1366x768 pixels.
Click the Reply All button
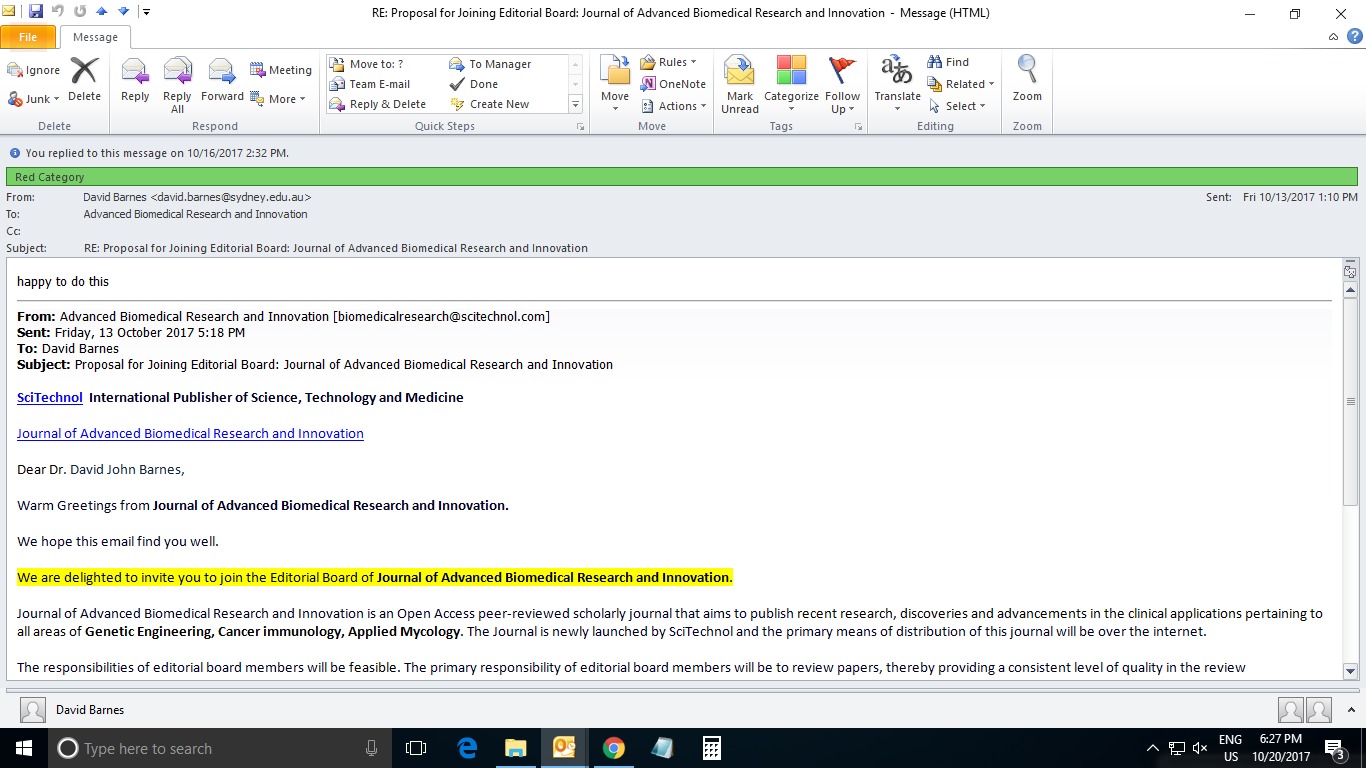177,85
